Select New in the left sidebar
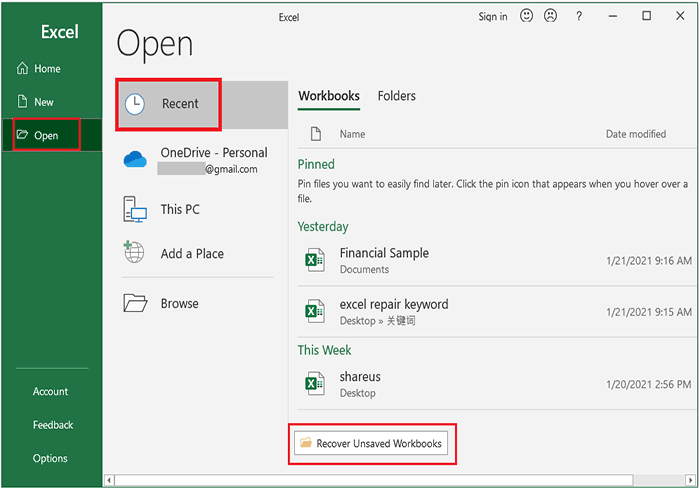The image size is (700, 490). point(44,102)
